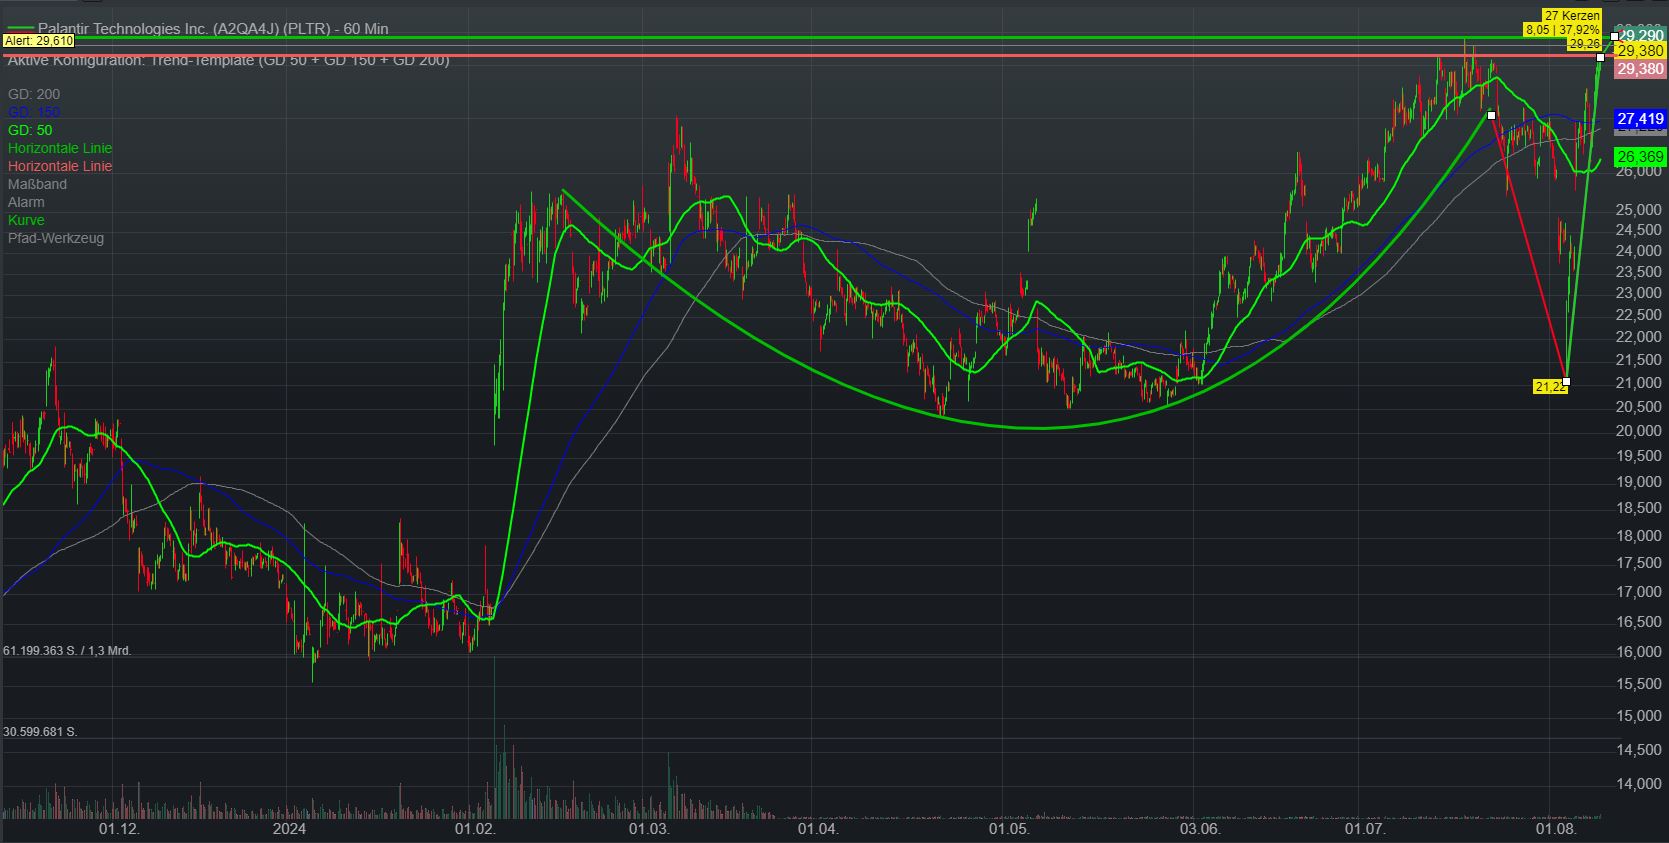Viewport: 1669px width, 843px height.
Task: Click the 25,000 price axis label
Action: click(x=1641, y=210)
